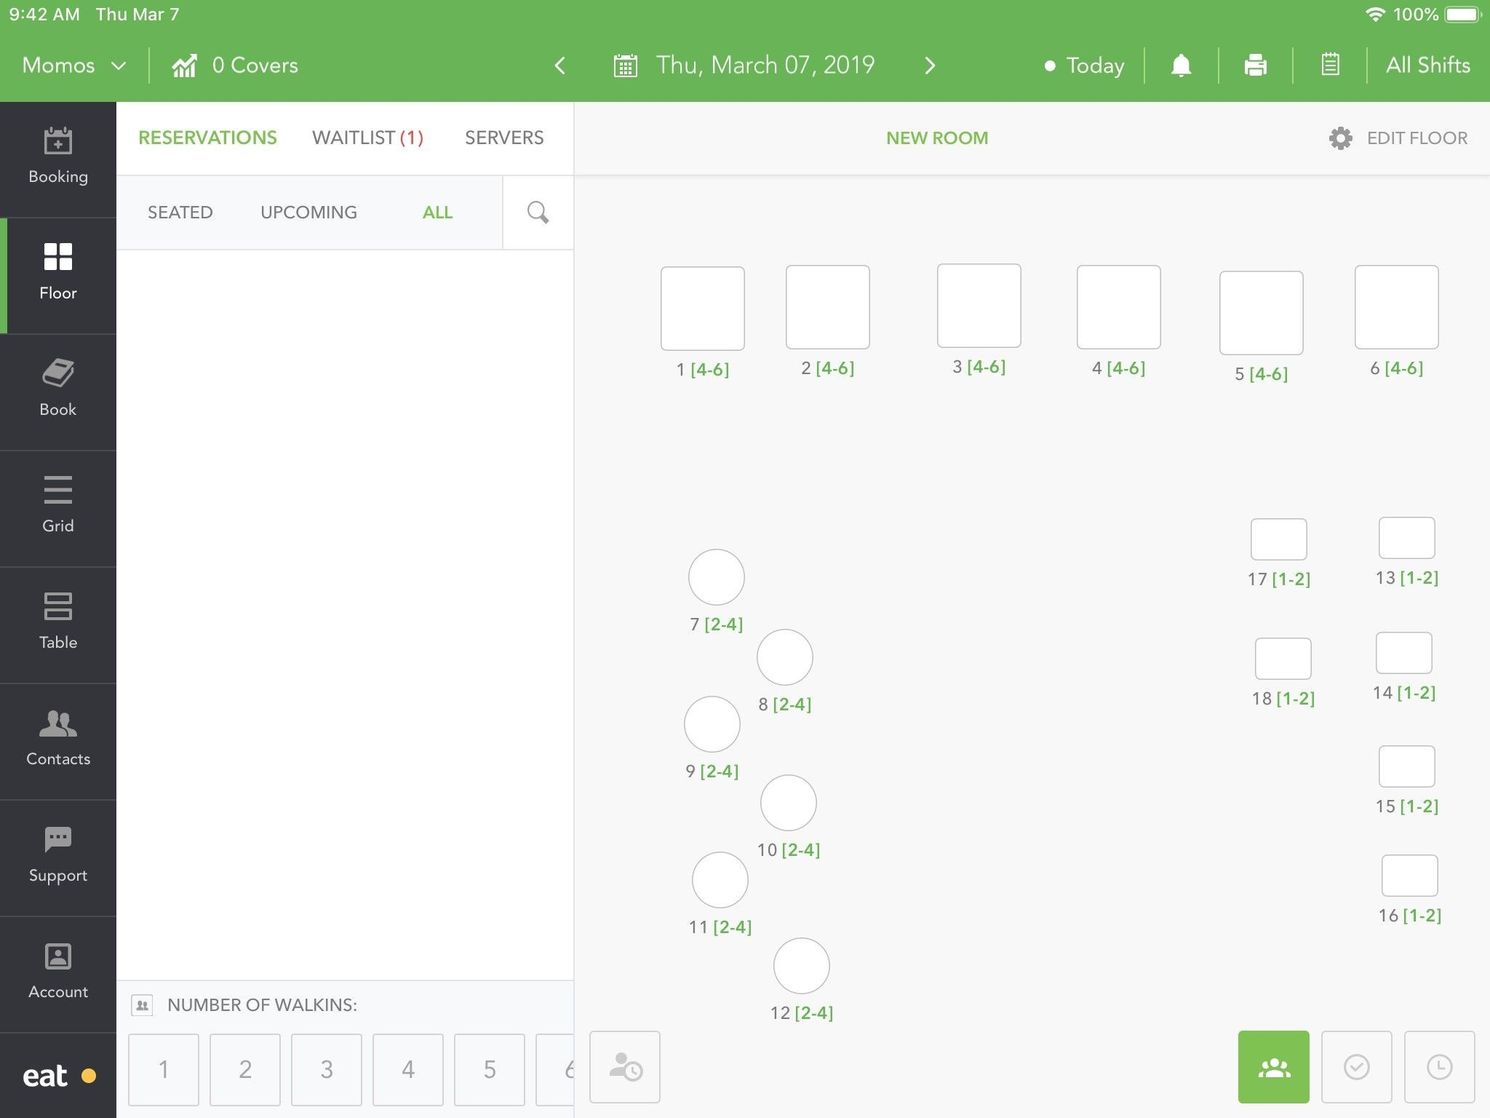The image size is (1490, 1118).
Task: Click the NUMBER OF WALKINS label
Action: pos(262,1005)
